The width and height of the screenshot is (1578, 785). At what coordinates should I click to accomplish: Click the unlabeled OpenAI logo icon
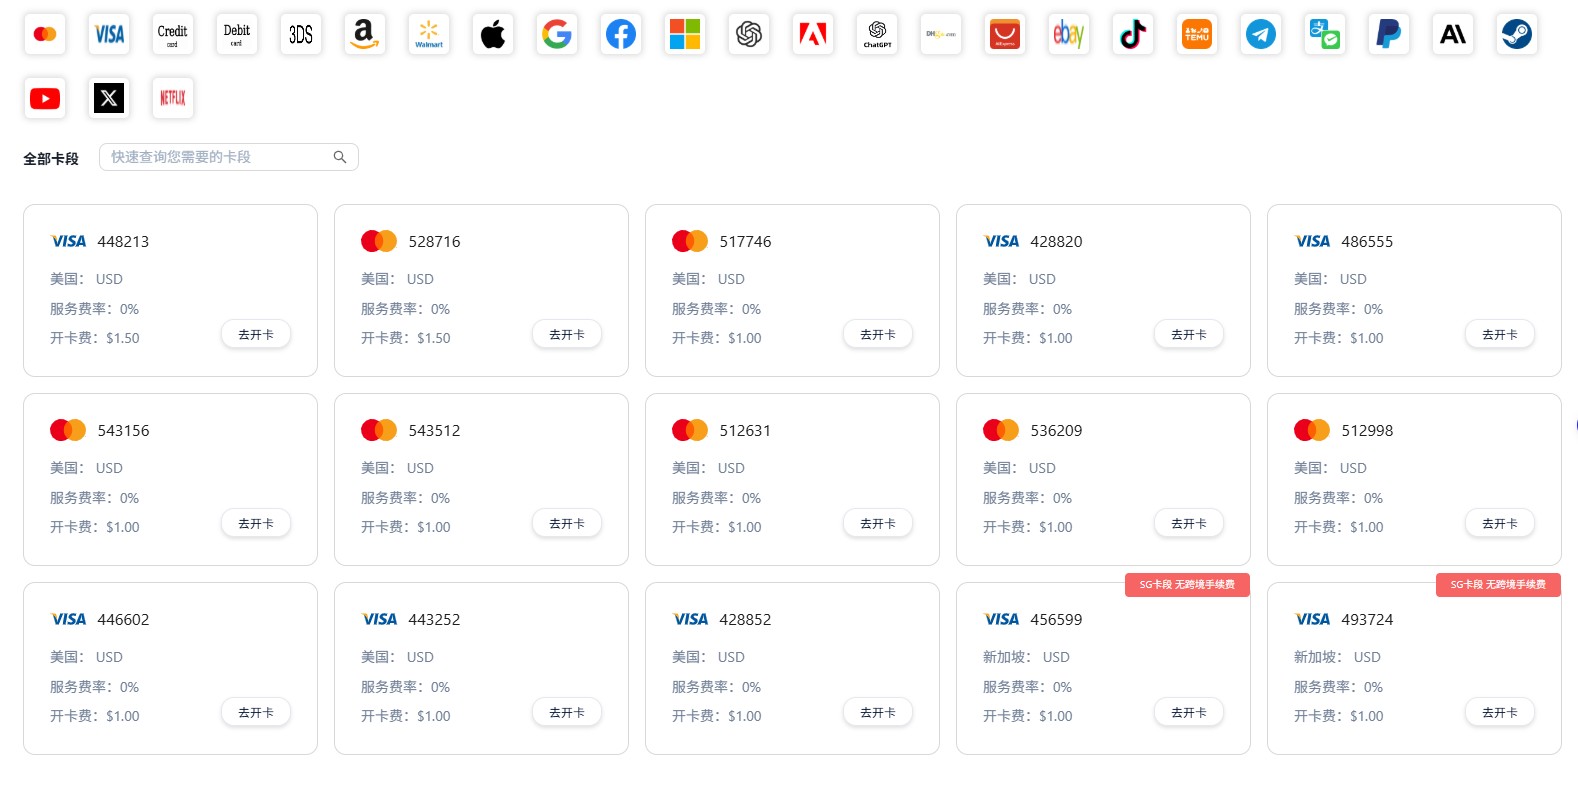point(749,34)
